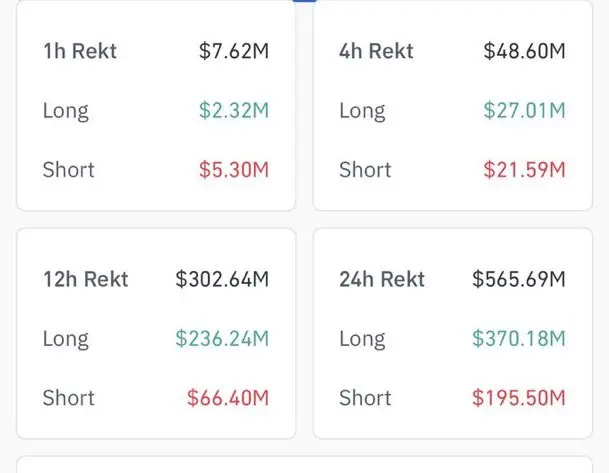Viewport: 609px width, 473px height.
Task: Click the 24h Rekt card title
Action: [382, 279]
